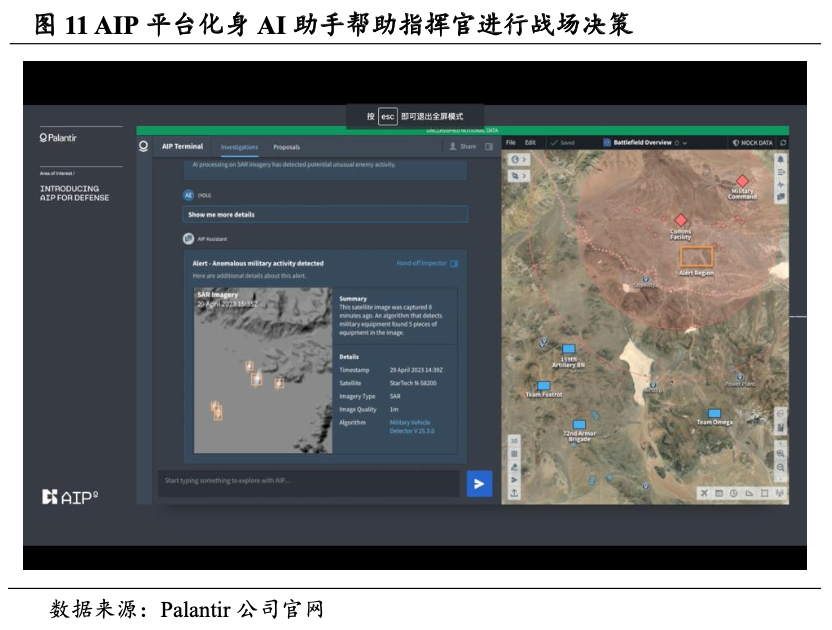
Task: Click the Palantir logo in the left sidebar
Action: (58, 138)
